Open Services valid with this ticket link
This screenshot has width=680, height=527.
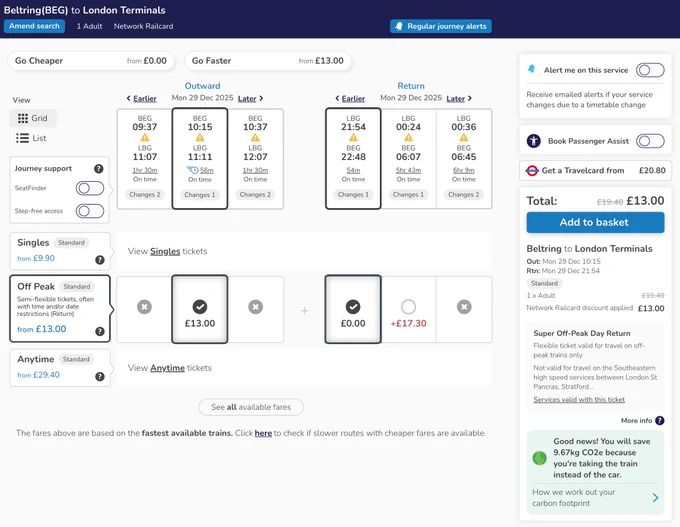[579, 399]
